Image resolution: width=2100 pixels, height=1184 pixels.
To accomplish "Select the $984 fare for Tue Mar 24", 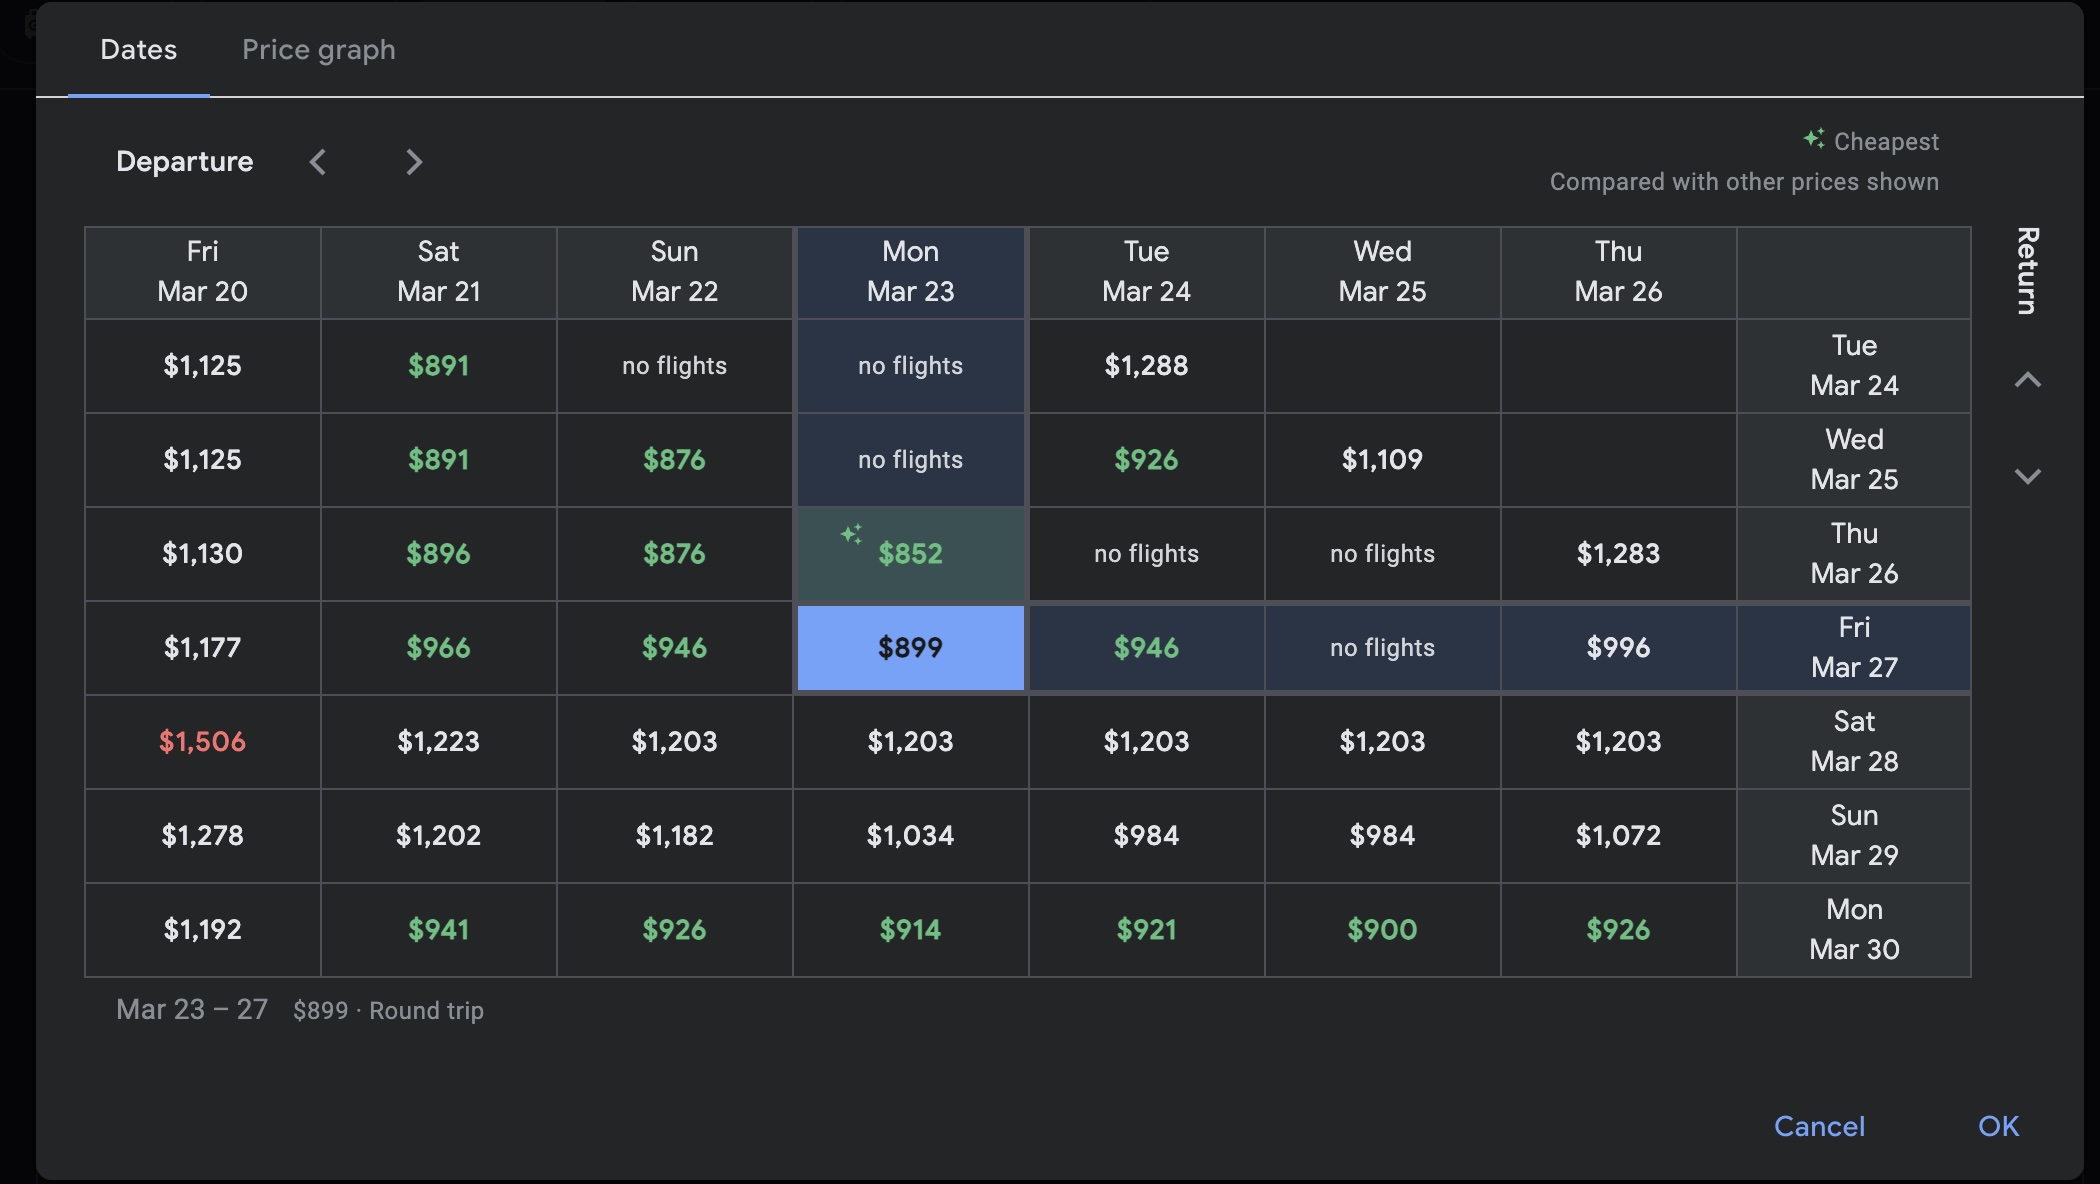I will point(1147,836).
